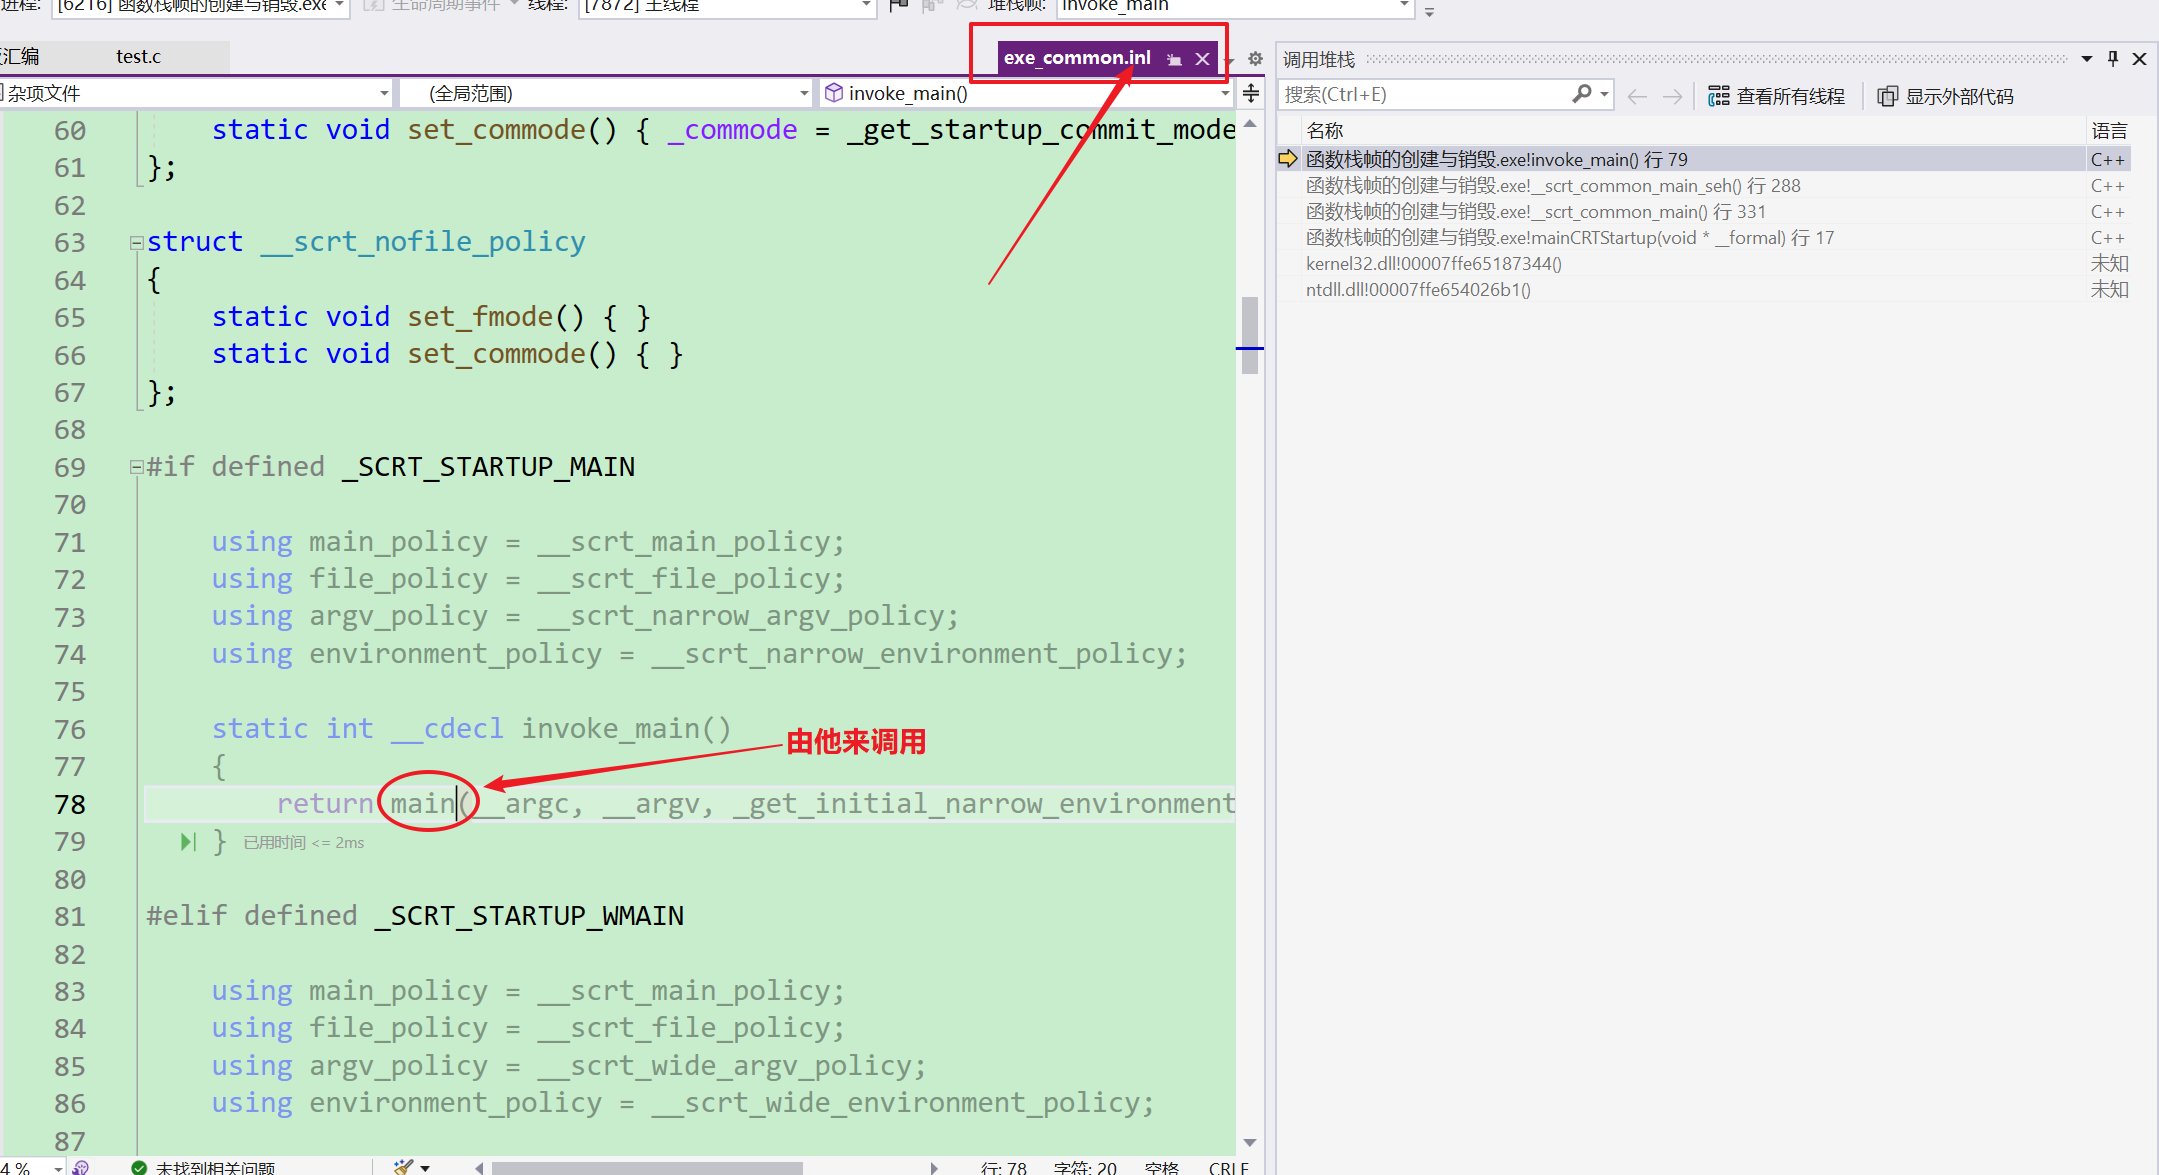The height and width of the screenshot is (1175, 2159).
Task: Click the navigate forward arrow icon
Action: [x=1671, y=96]
